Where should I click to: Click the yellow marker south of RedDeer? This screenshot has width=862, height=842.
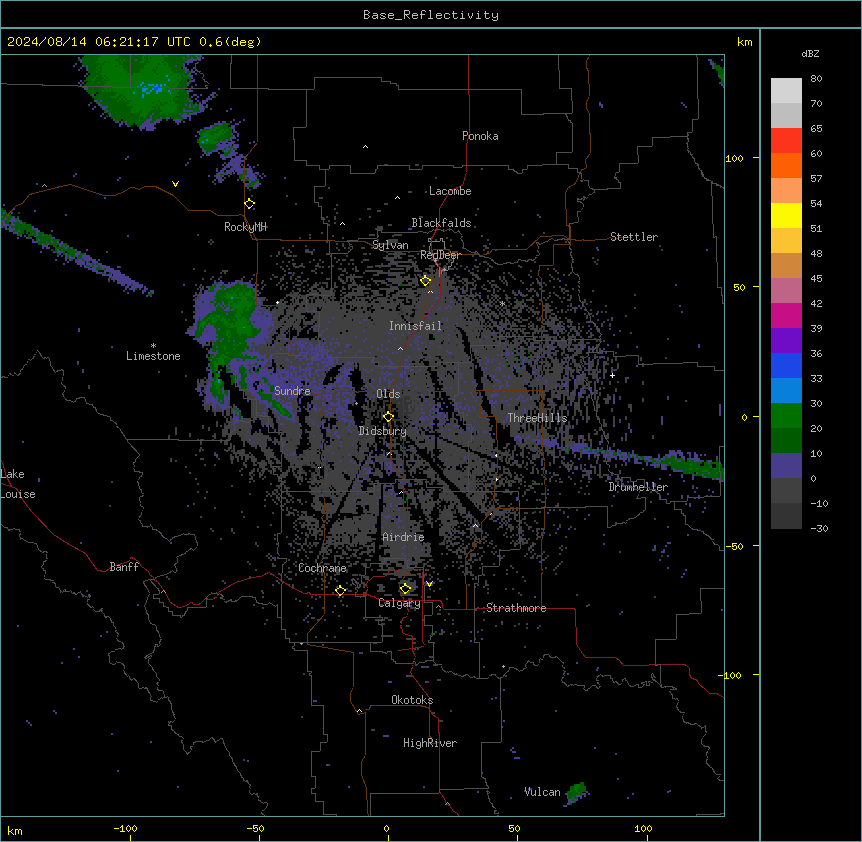click(x=426, y=281)
